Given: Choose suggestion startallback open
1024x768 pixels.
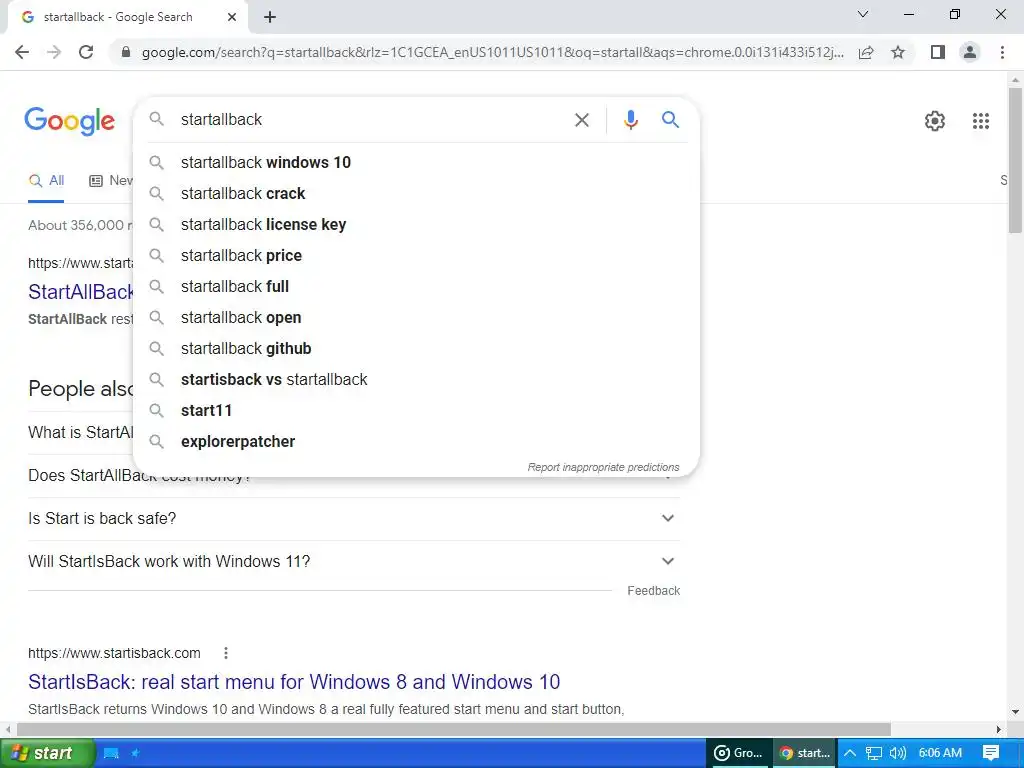Looking at the screenshot, I should pos(416,317).
